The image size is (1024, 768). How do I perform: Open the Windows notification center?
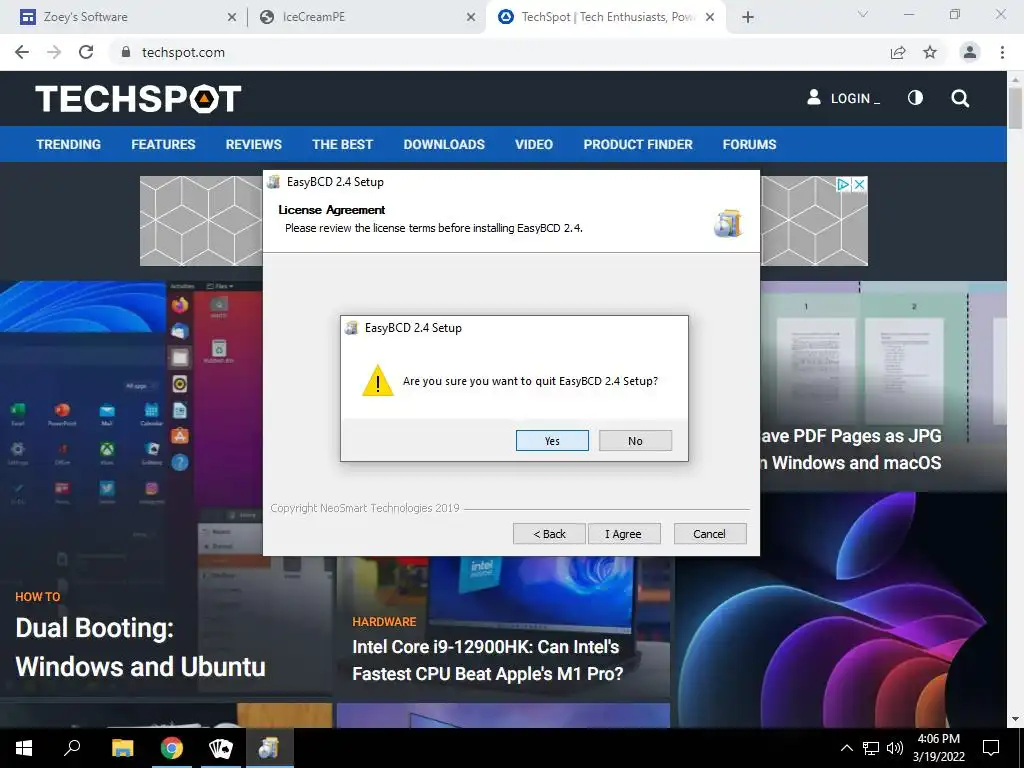[x=991, y=748]
